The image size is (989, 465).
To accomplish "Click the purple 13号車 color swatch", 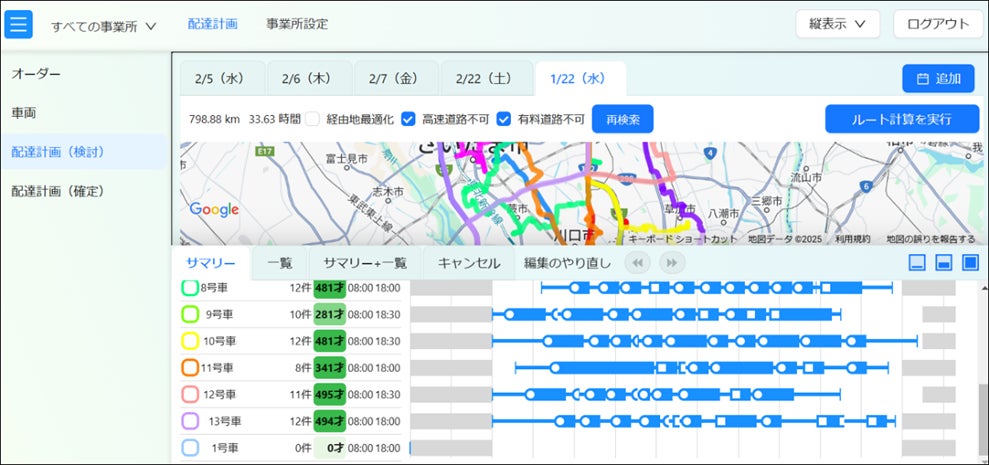I will (190, 421).
